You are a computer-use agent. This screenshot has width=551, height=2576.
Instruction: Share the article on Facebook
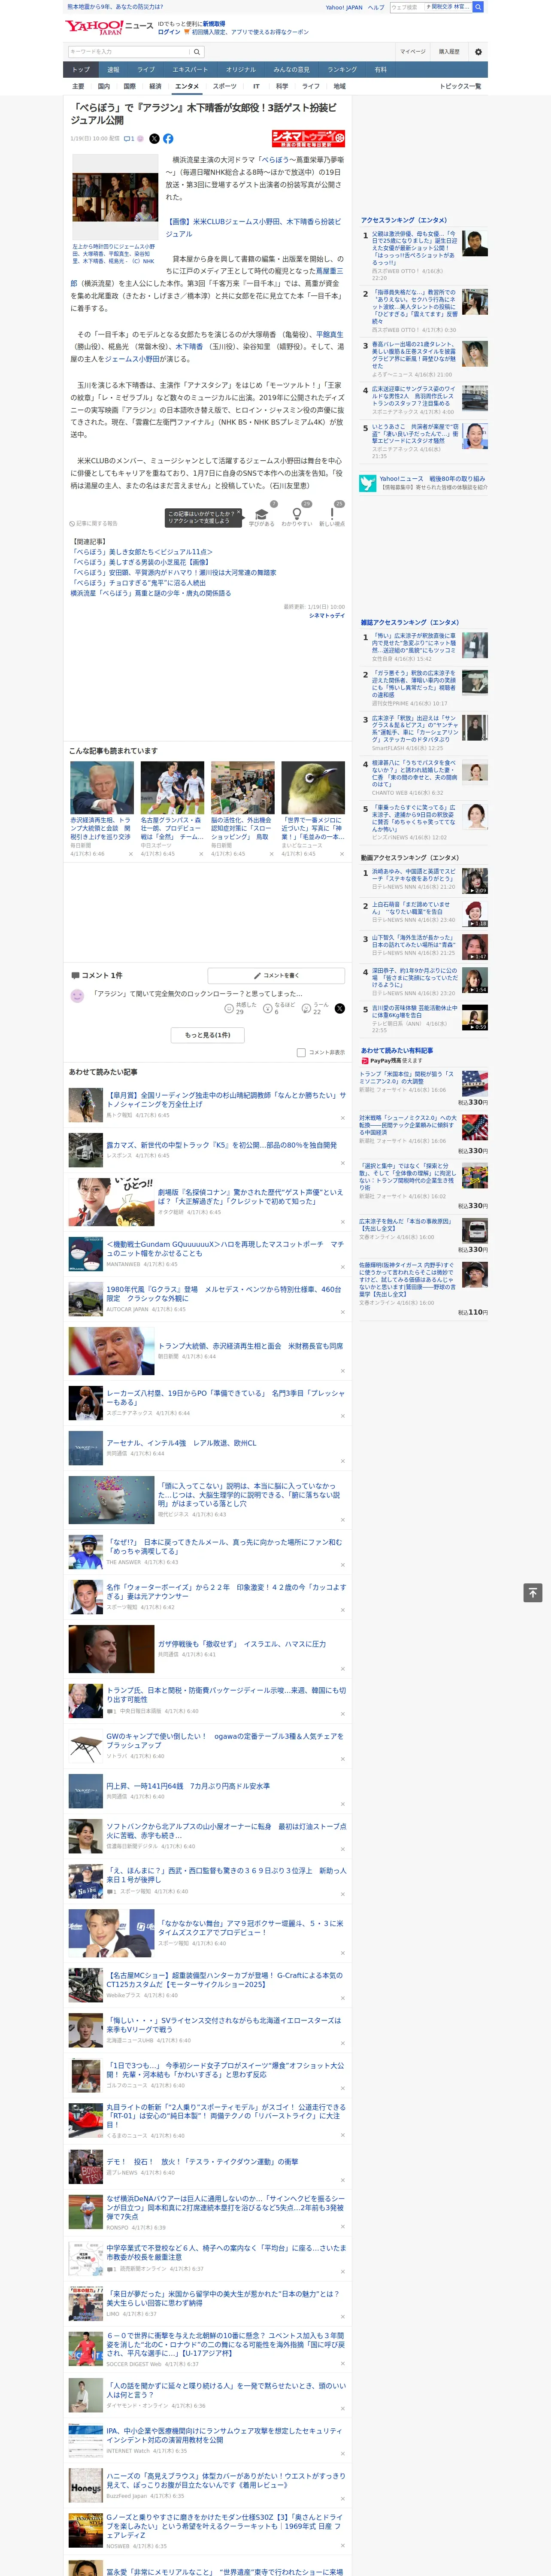click(x=168, y=139)
